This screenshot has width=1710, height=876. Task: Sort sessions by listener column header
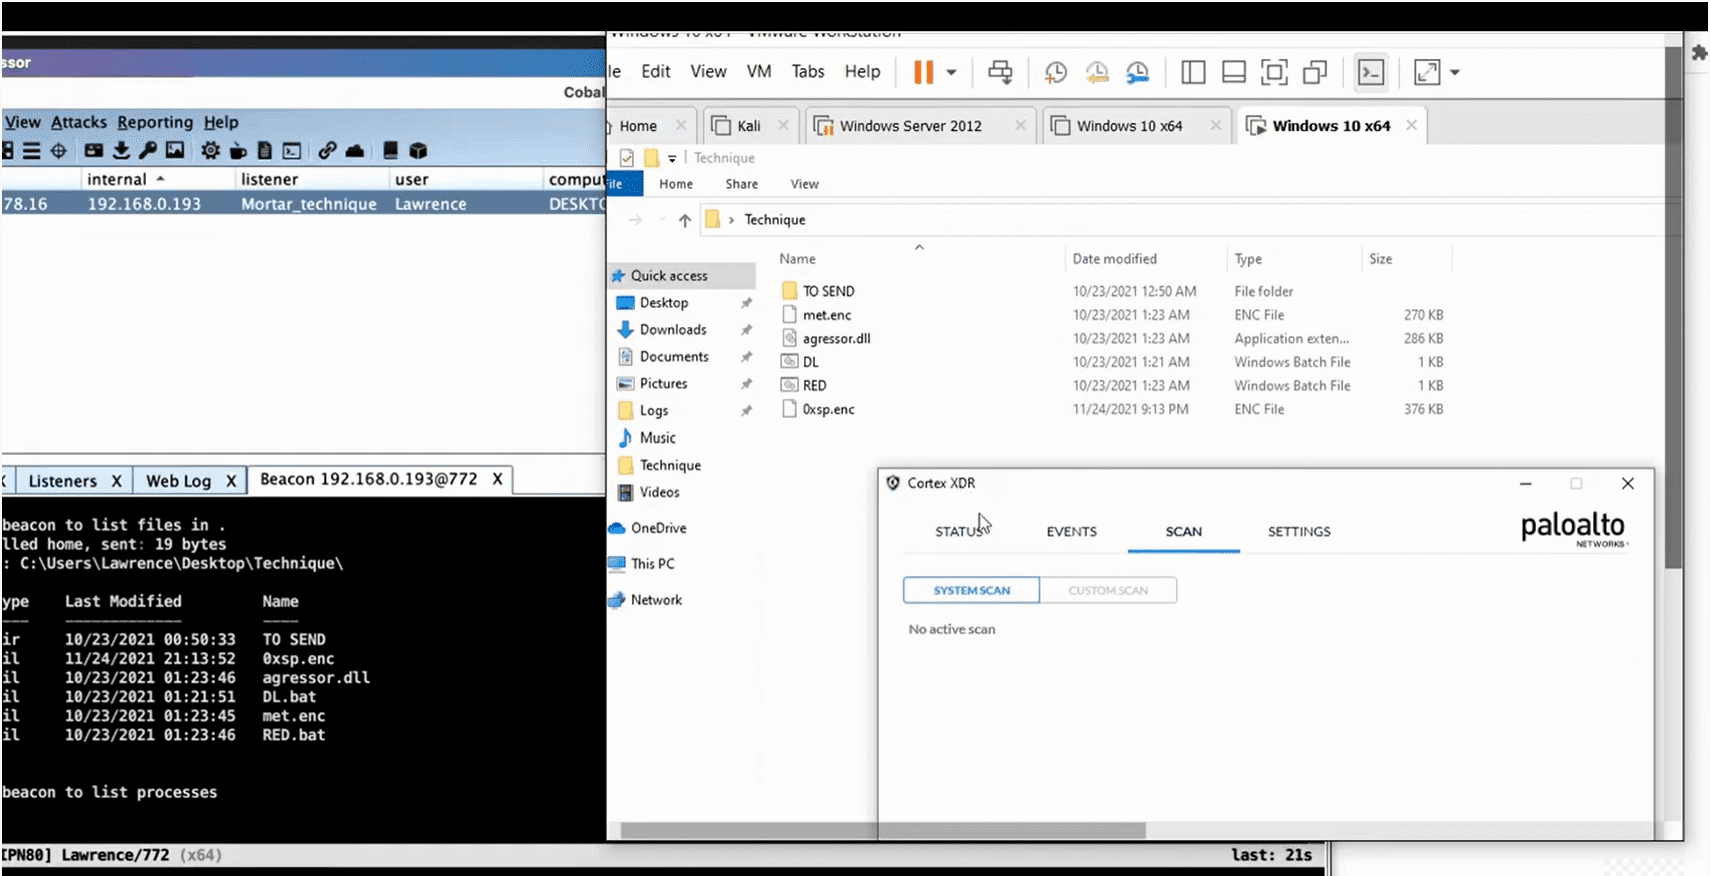coord(269,179)
